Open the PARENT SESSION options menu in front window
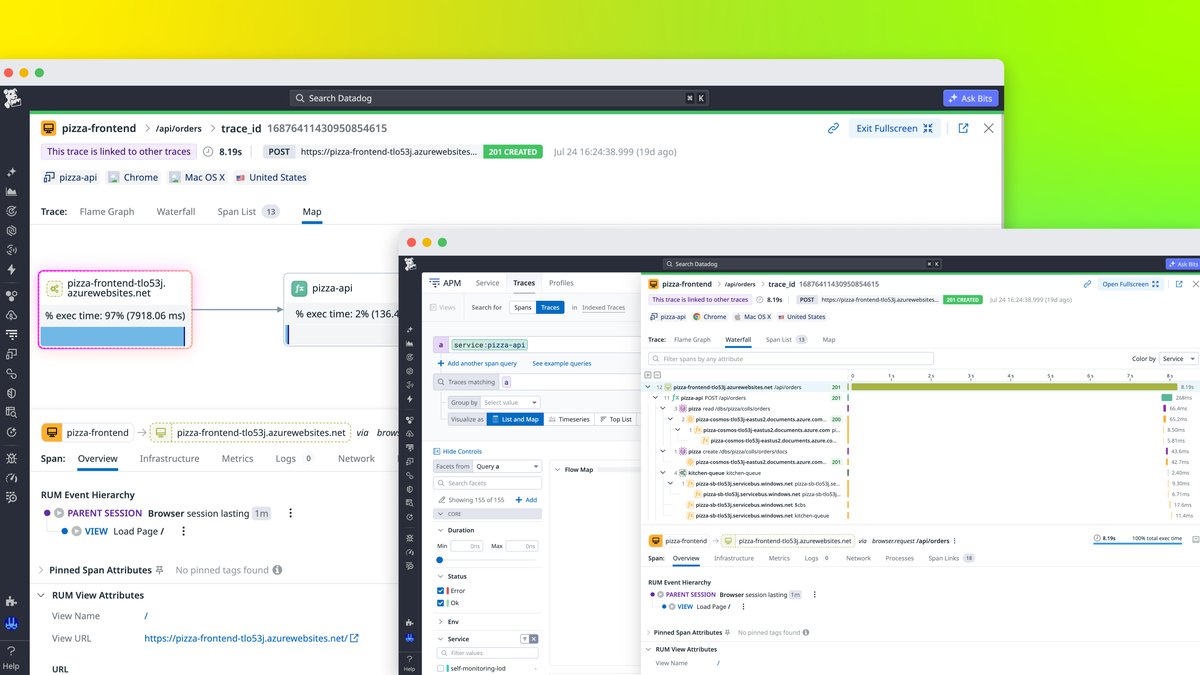 pos(815,594)
